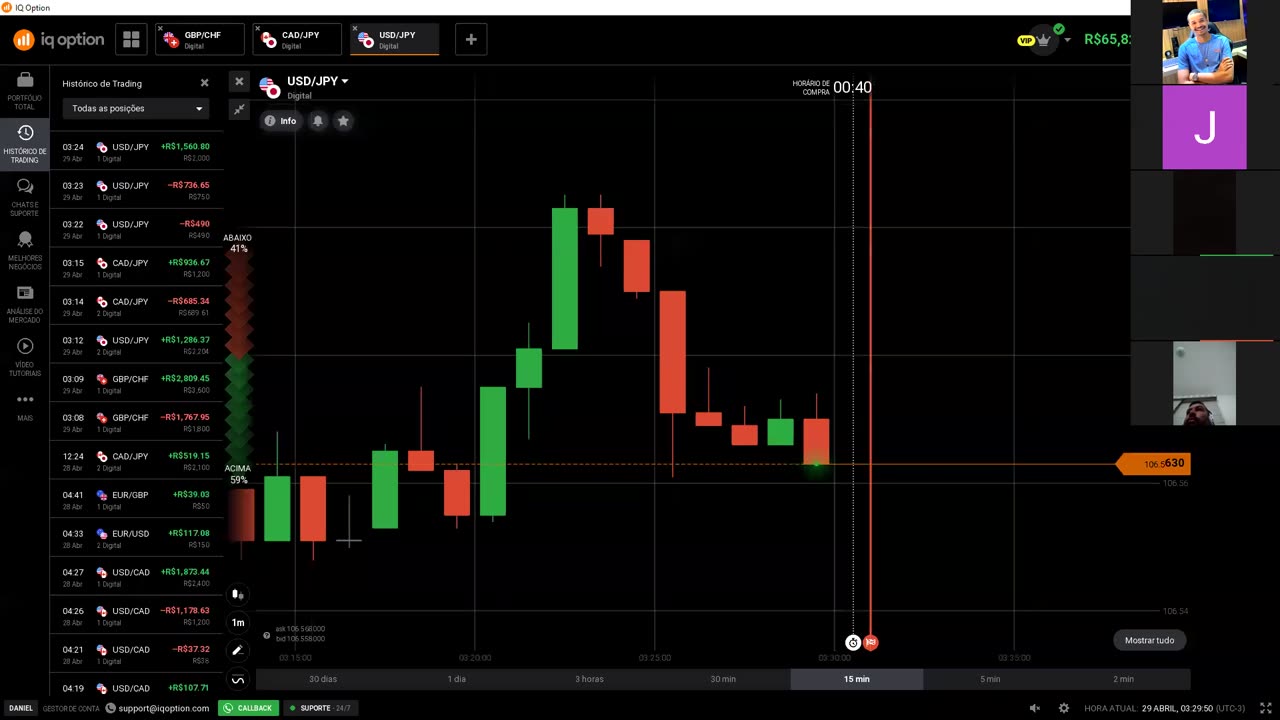Click the R$65 balance amount
The height and width of the screenshot is (720, 1280).
1107,40
